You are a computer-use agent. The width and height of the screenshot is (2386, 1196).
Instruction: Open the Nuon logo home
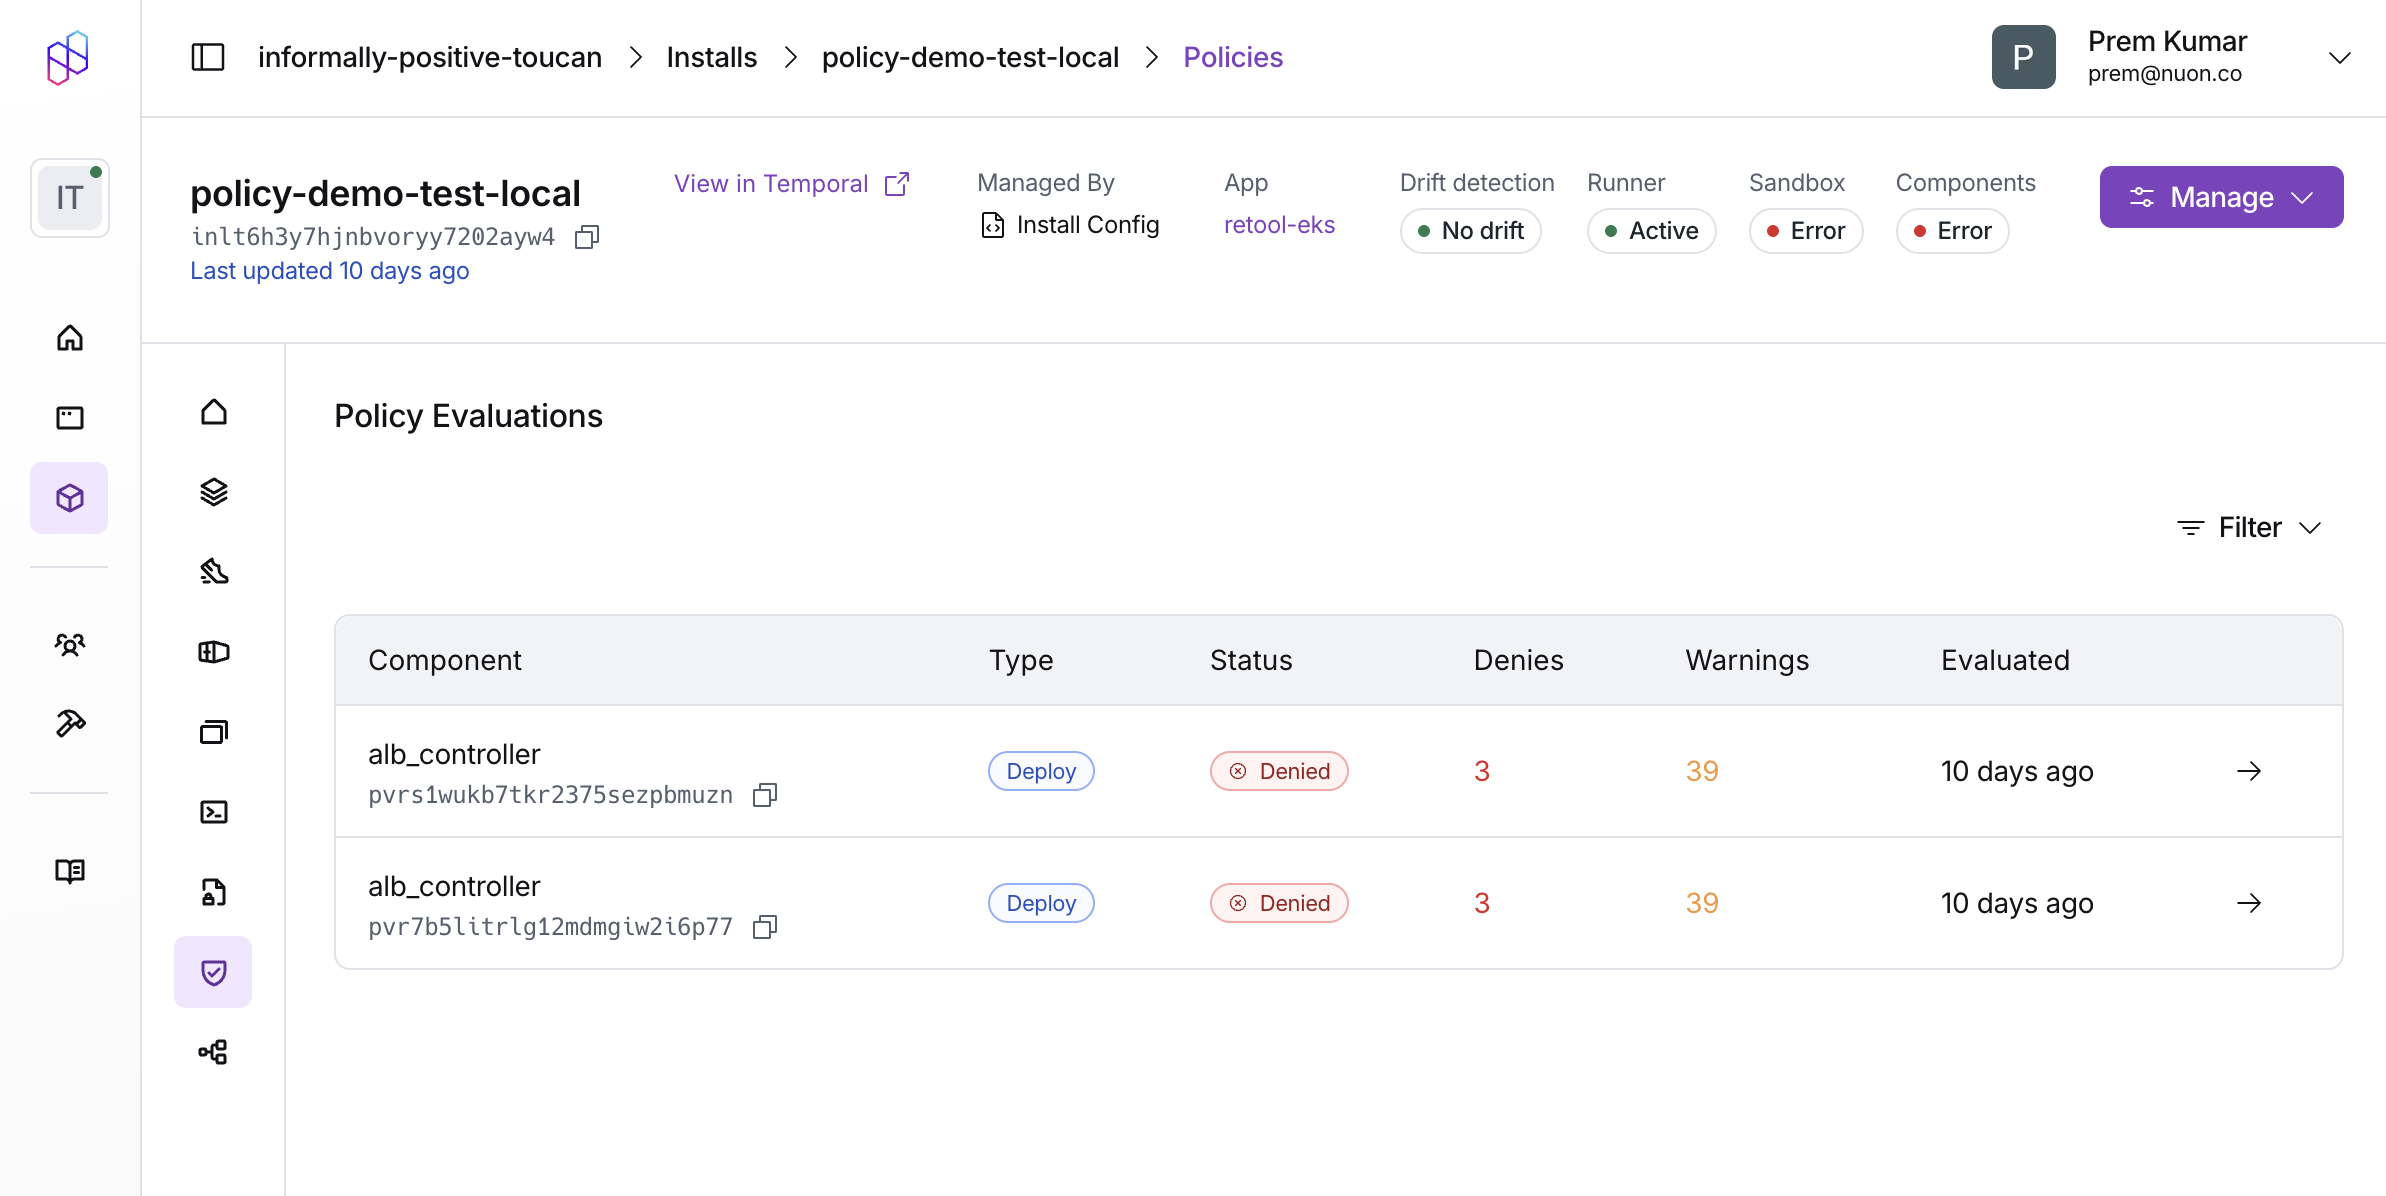pyautogui.click(x=68, y=58)
